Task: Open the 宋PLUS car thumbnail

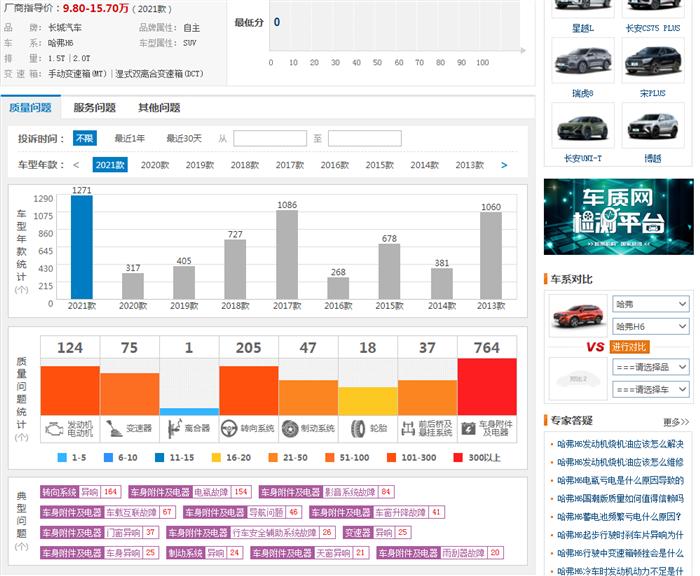Action: [653, 61]
